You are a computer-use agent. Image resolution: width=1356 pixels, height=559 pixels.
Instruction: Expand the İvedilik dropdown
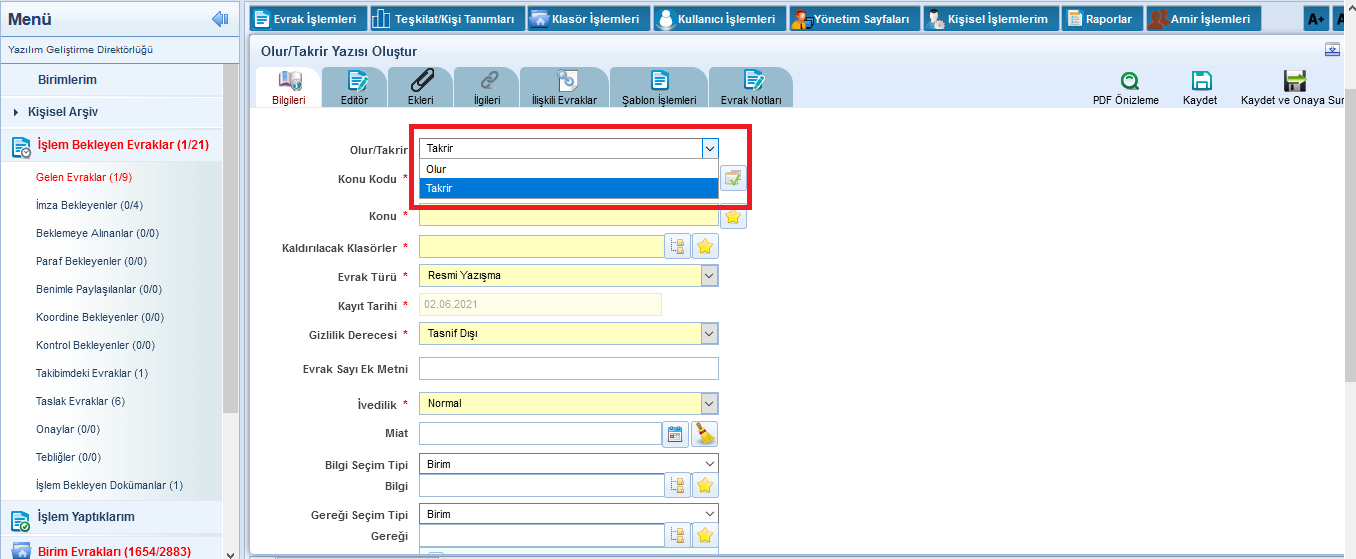pyautogui.click(x=709, y=404)
